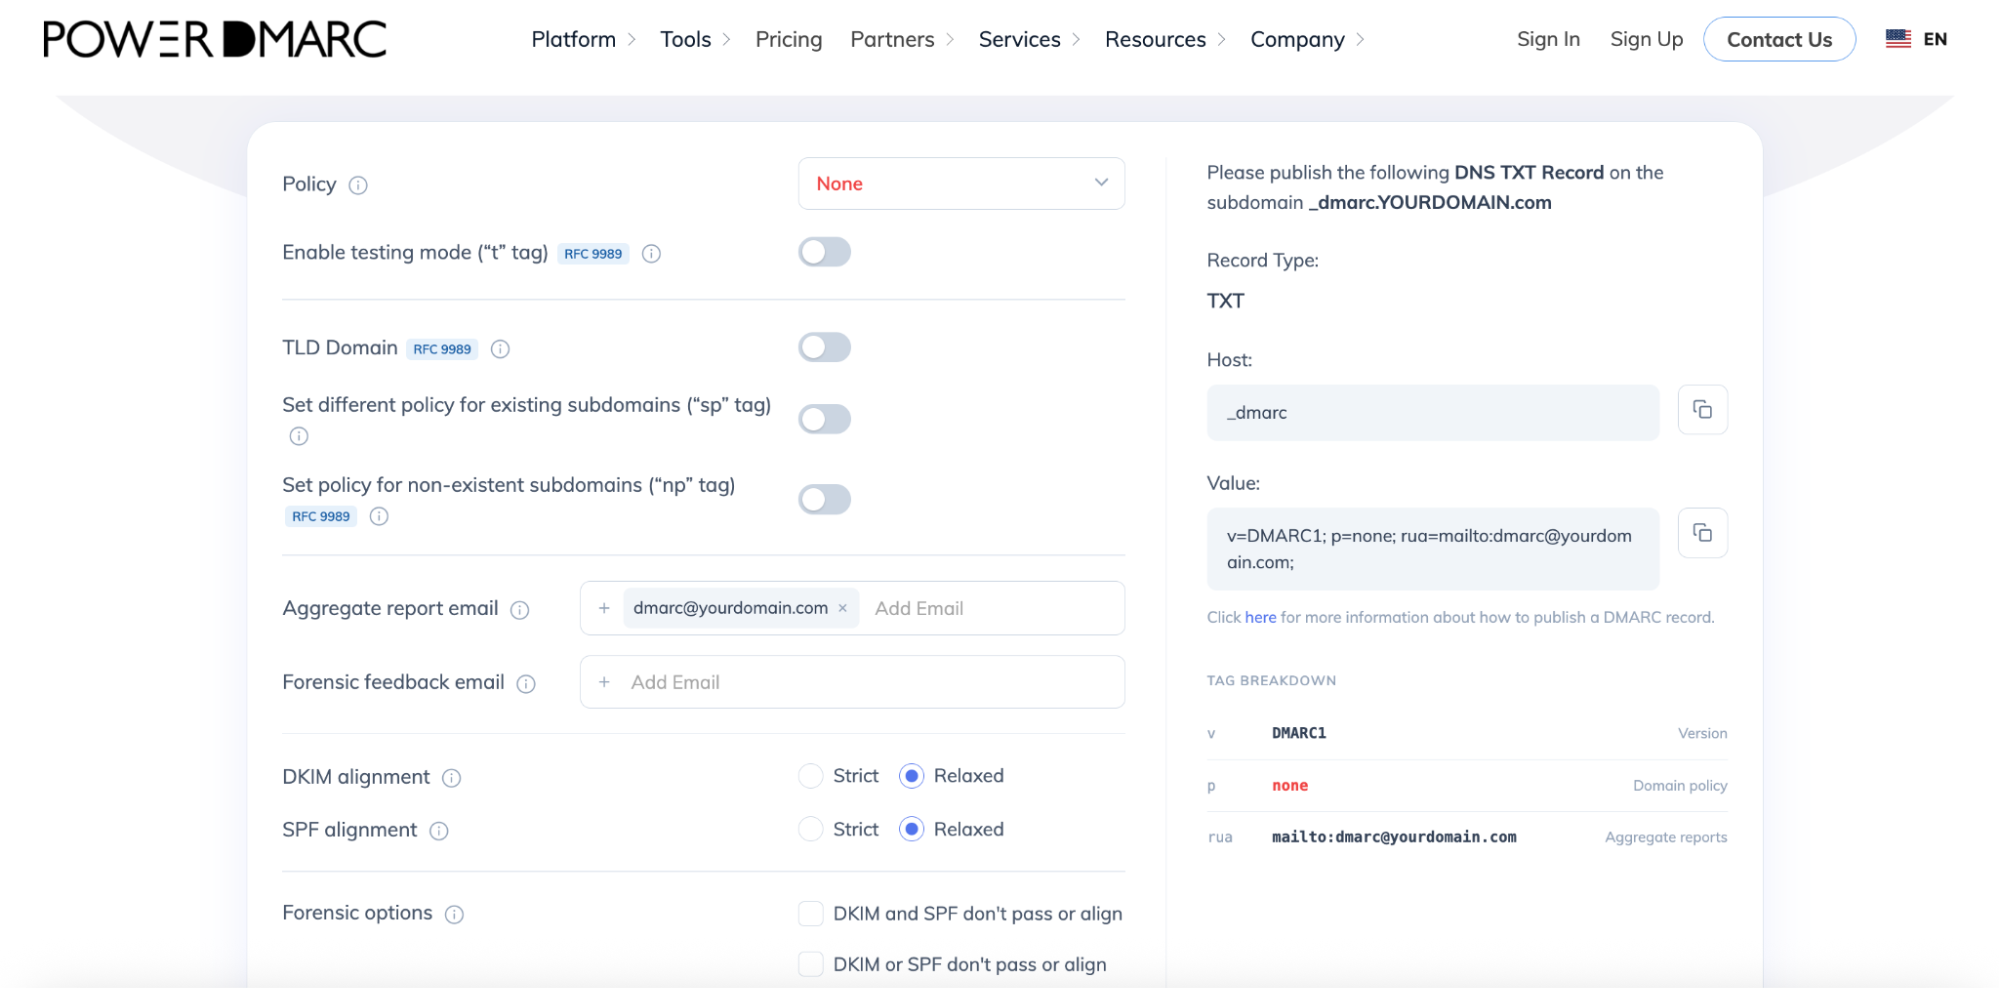Toggle policy for non-existent subdomains switch
Image resolution: width=1999 pixels, height=988 pixels.
coord(824,499)
